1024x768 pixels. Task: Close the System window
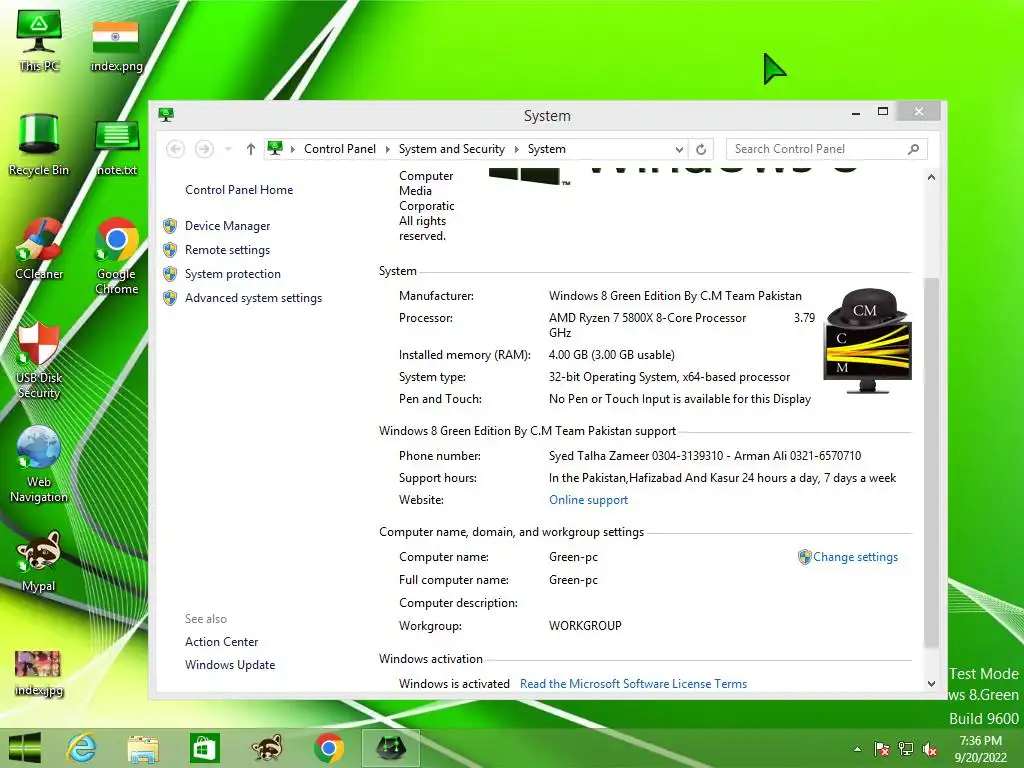click(x=919, y=112)
